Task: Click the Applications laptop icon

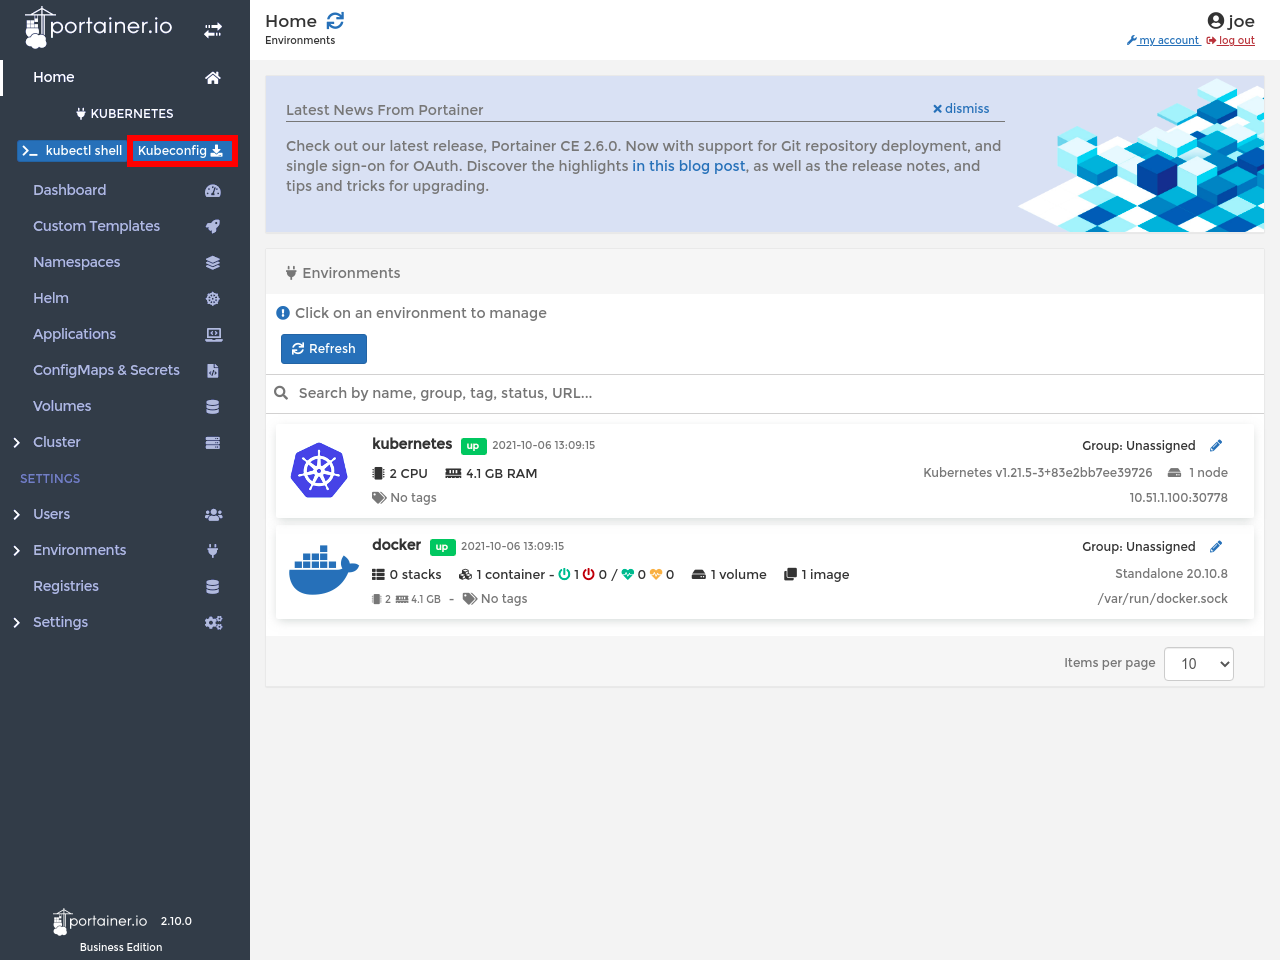Action: pyautogui.click(x=213, y=335)
